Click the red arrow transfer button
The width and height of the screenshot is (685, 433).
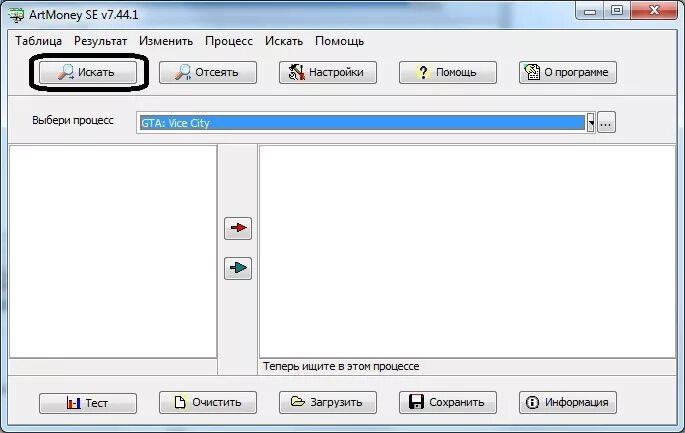(x=238, y=228)
